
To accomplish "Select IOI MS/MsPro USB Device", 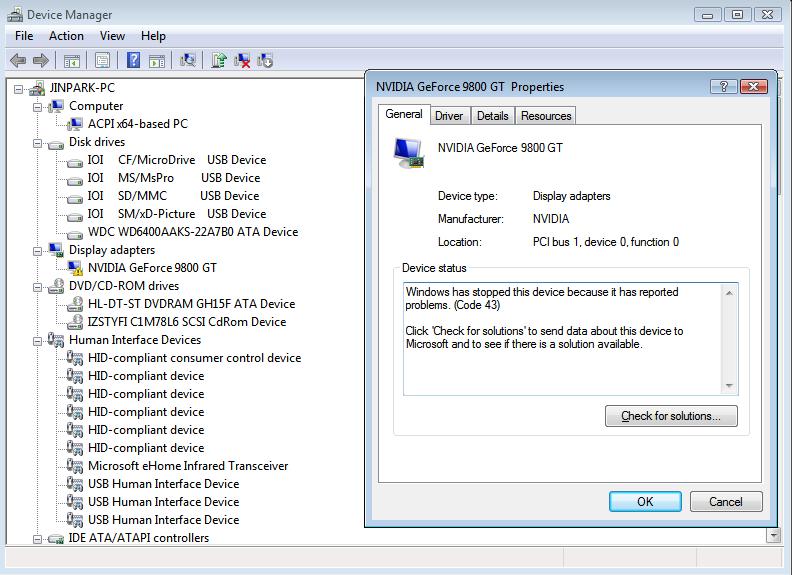I will (x=174, y=178).
